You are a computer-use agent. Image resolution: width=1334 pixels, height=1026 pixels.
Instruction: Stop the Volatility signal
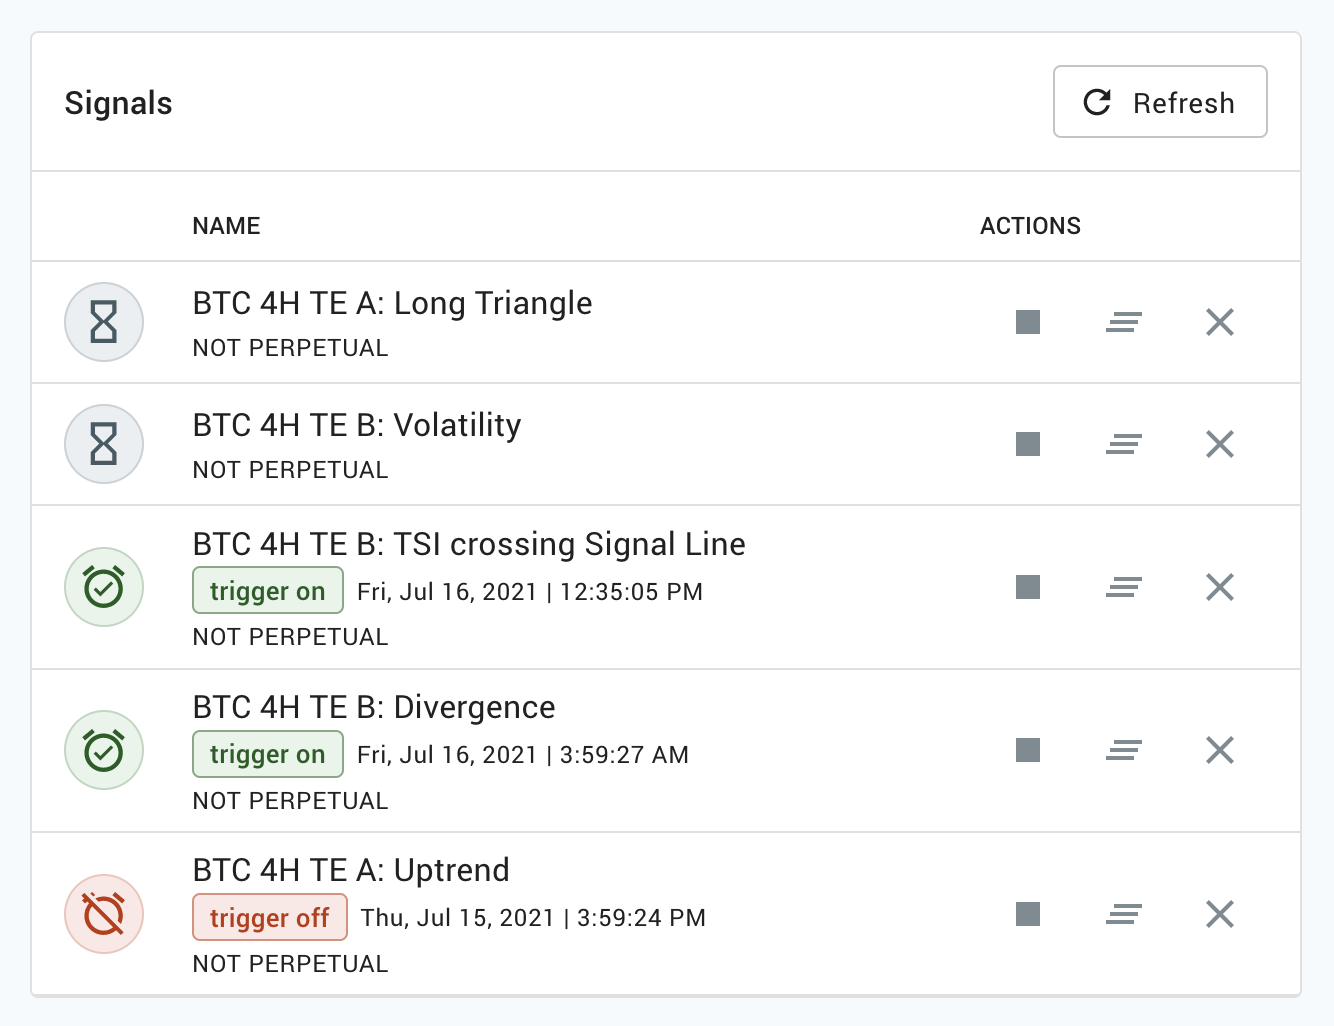pyautogui.click(x=1028, y=444)
